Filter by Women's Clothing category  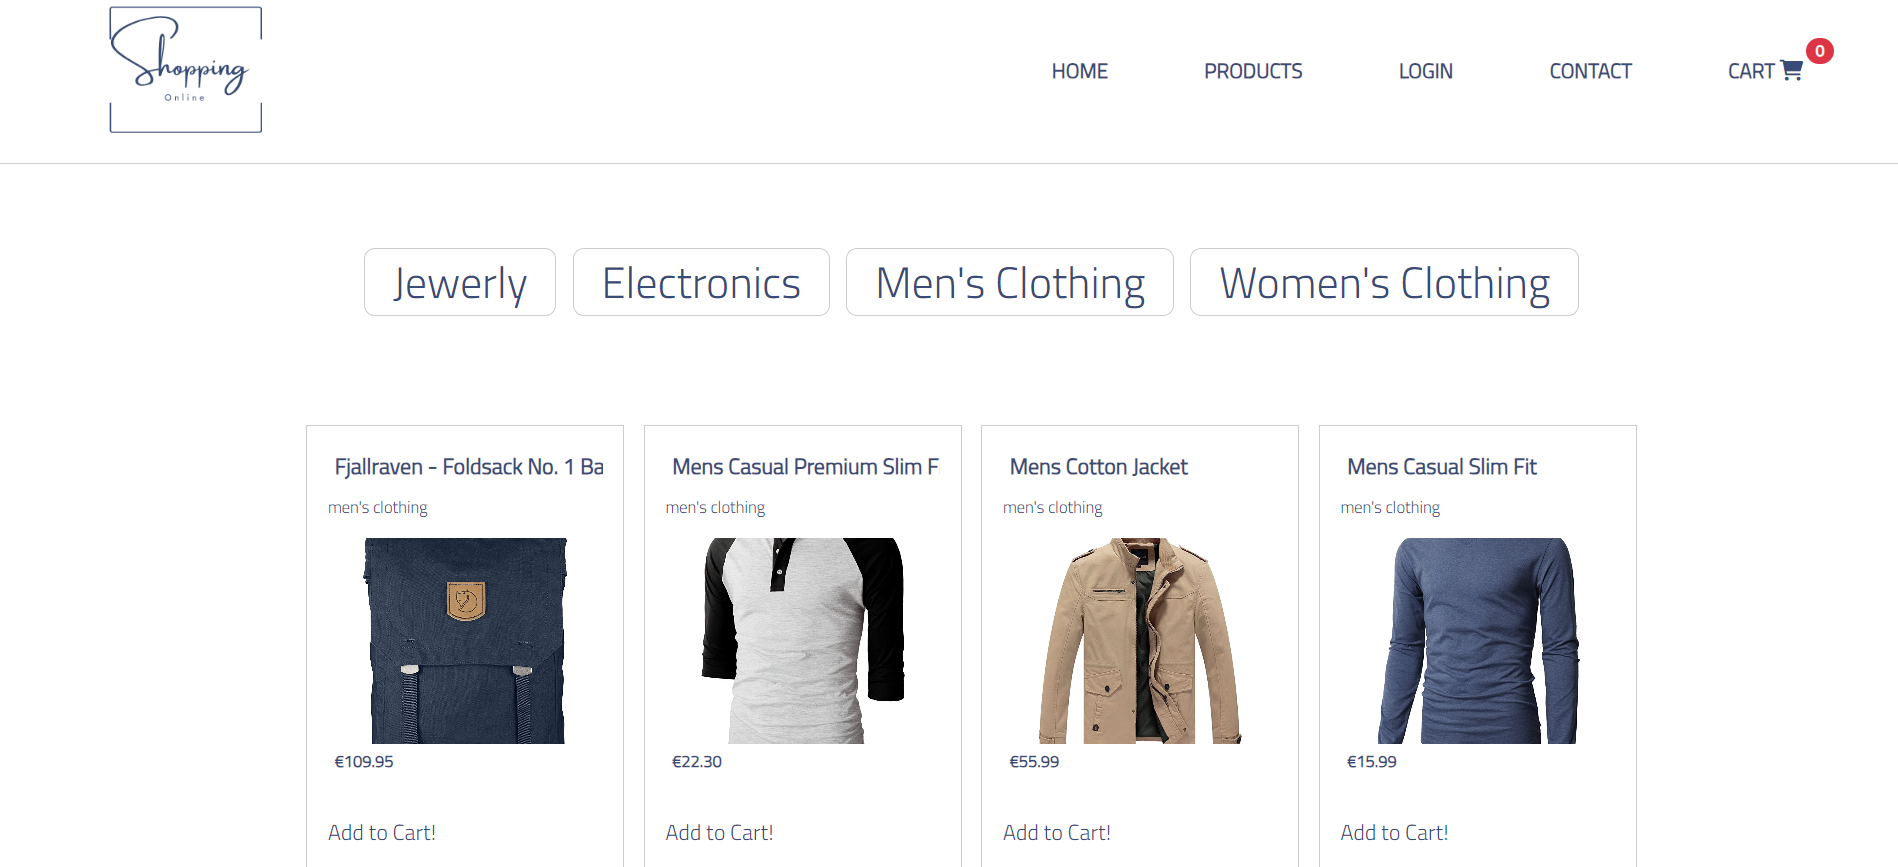pos(1384,283)
